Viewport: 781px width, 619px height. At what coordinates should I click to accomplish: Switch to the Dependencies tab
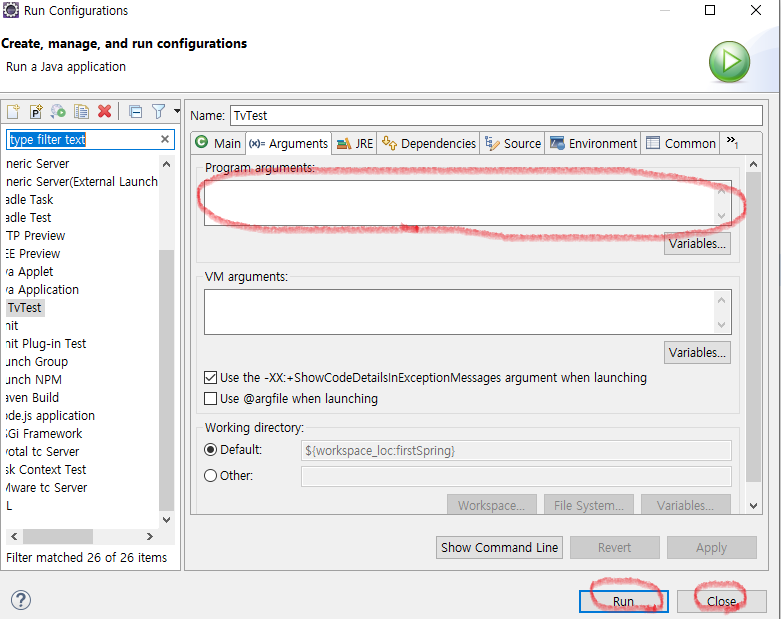pyautogui.click(x=429, y=143)
